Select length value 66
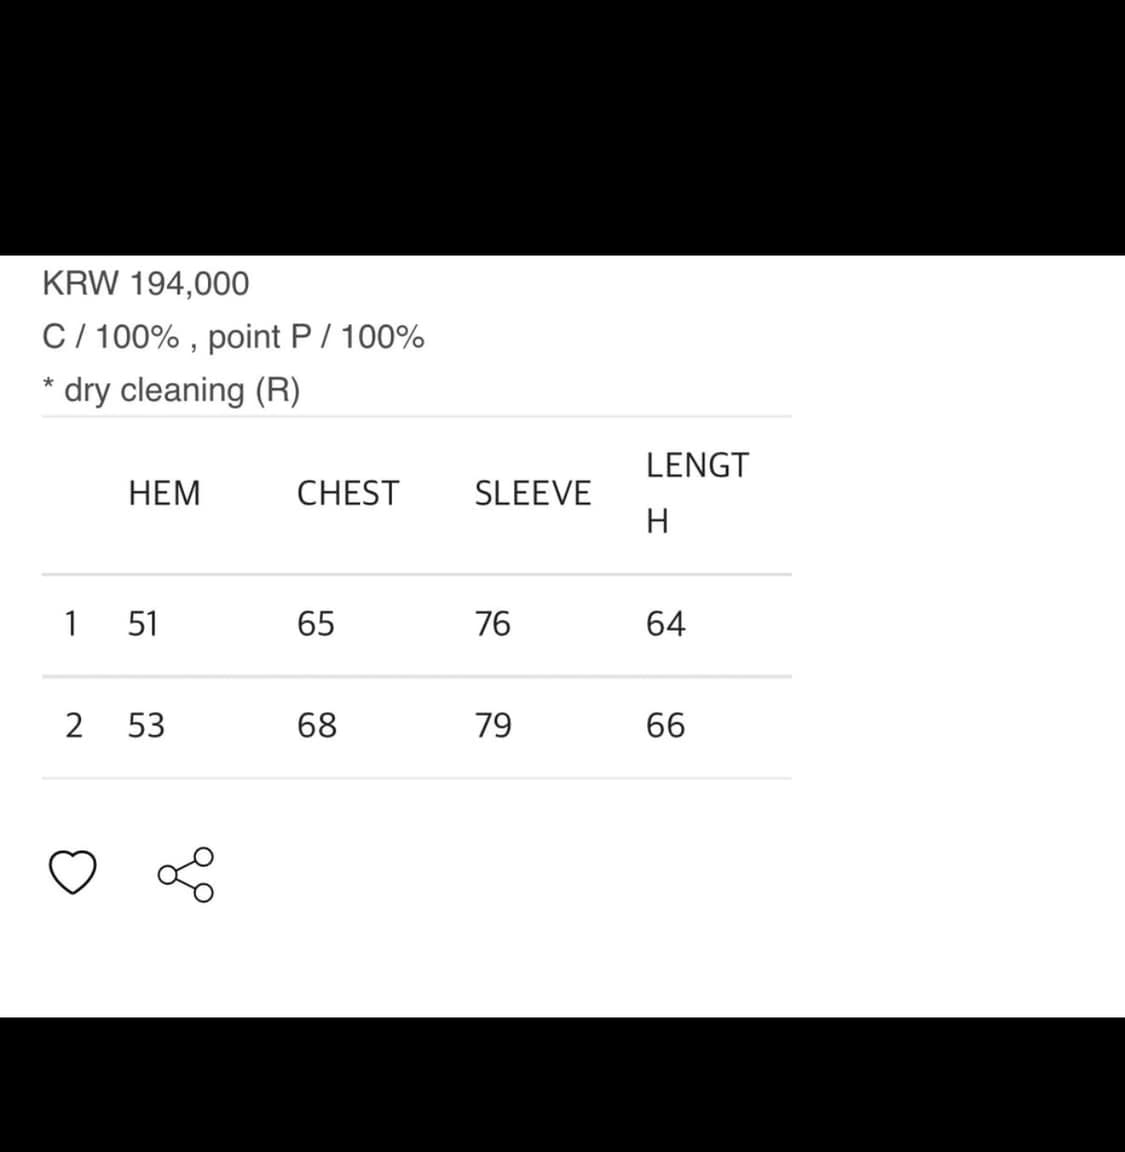The width and height of the screenshot is (1125, 1152). tap(665, 726)
